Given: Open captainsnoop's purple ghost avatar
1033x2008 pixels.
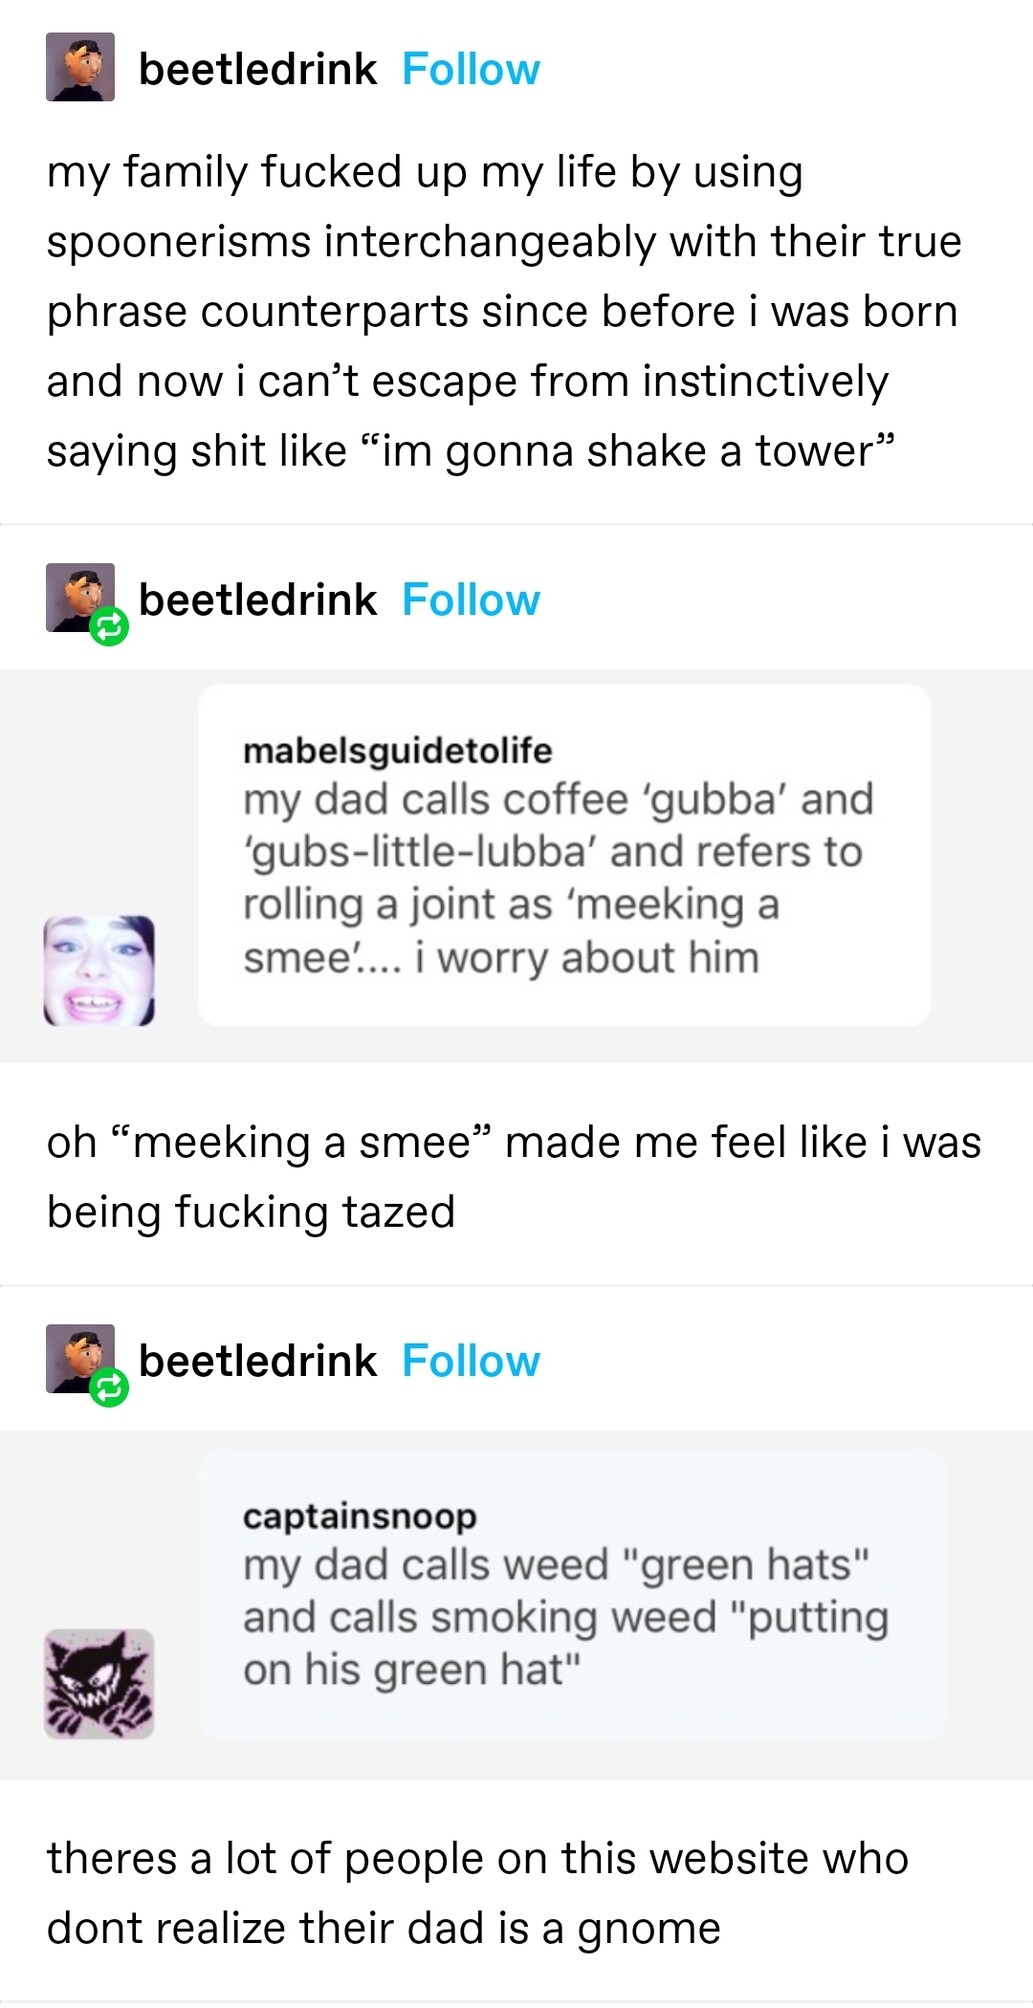Looking at the screenshot, I should coord(99,1683).
